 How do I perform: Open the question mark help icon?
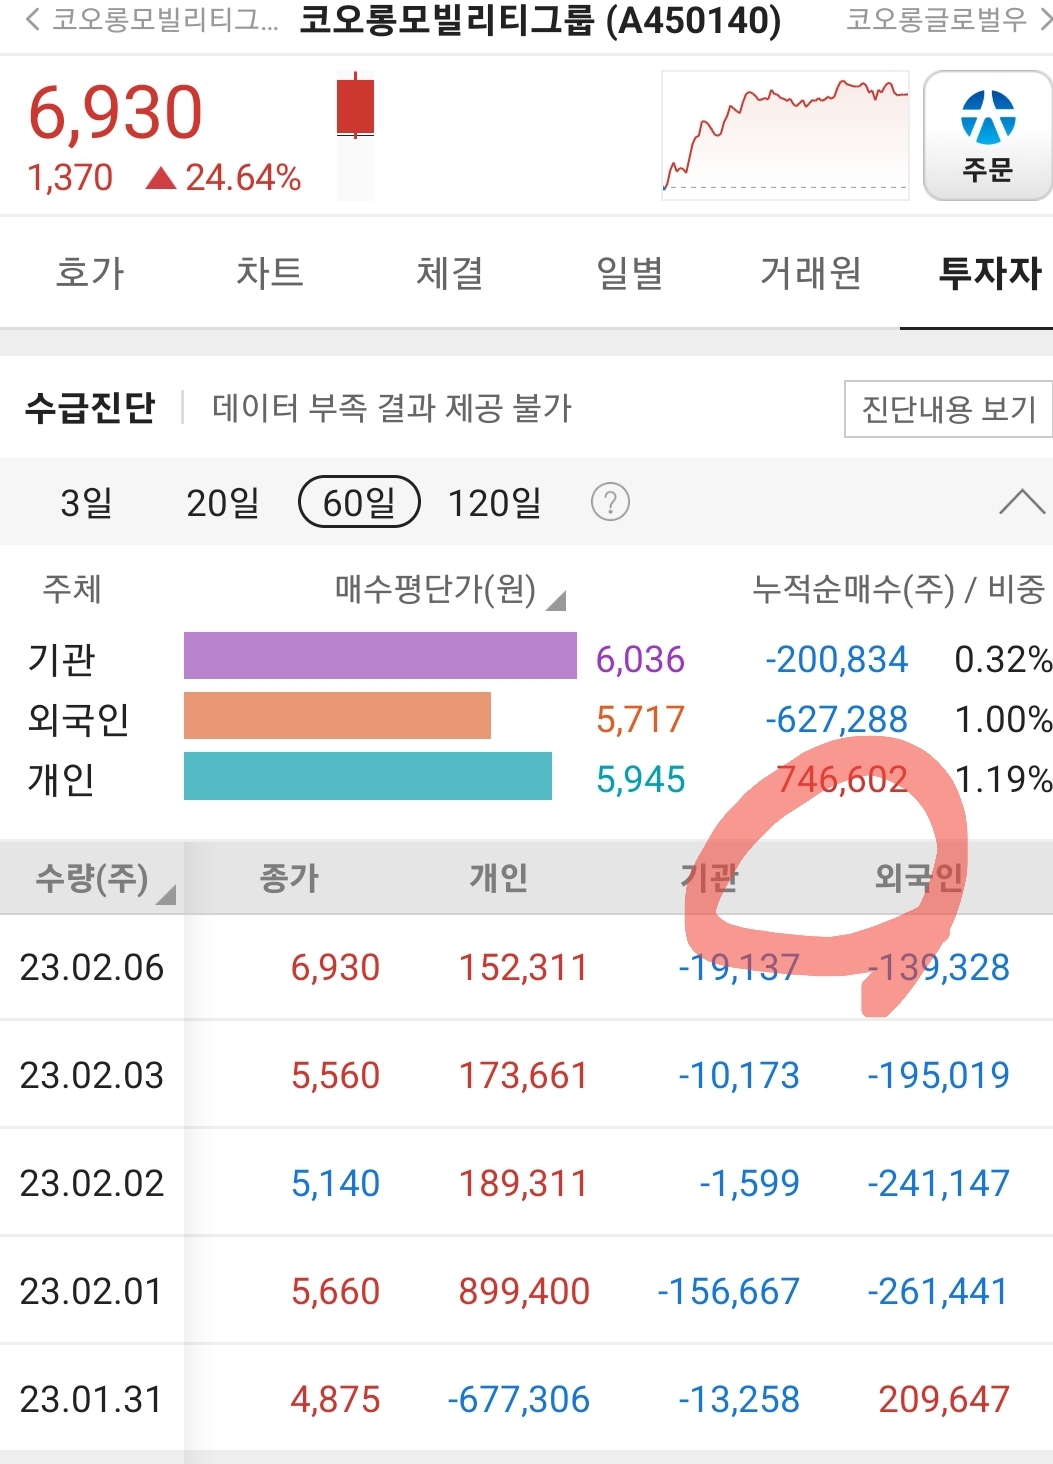click(610, 502)
